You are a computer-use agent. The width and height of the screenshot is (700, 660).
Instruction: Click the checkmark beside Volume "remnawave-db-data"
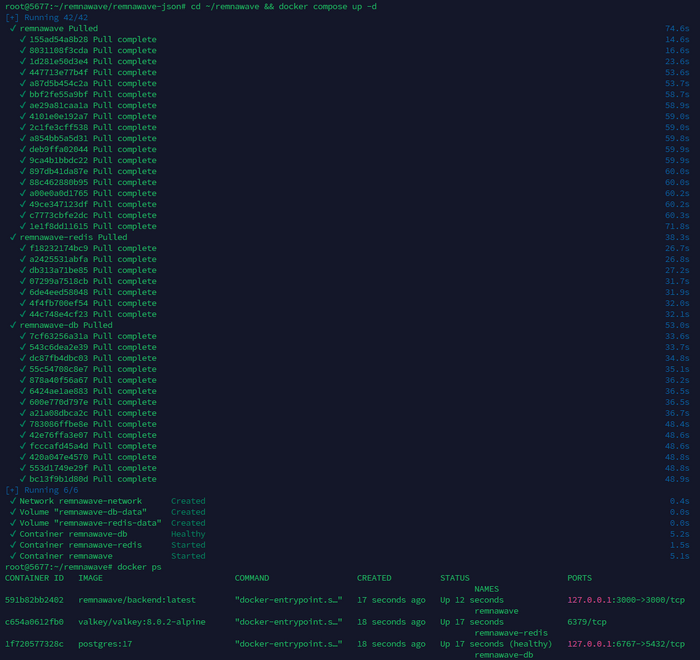[x=13, y=512]
